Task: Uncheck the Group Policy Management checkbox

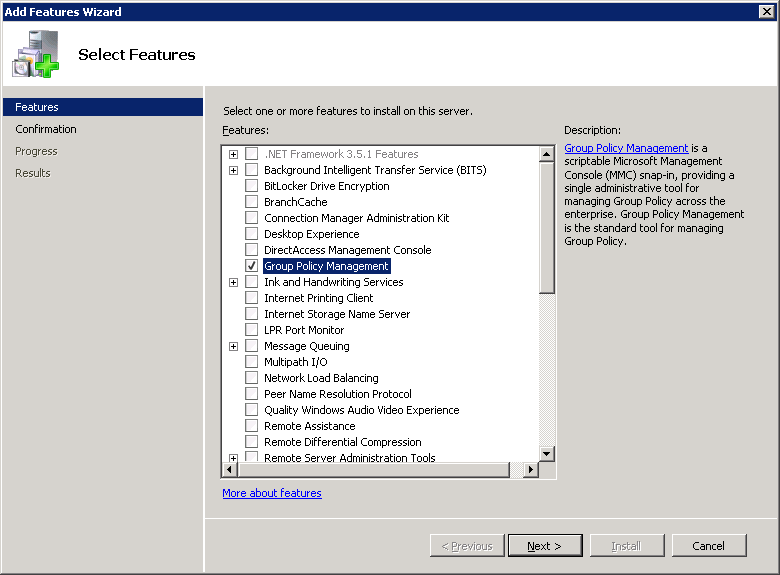Action: (252, 266)
